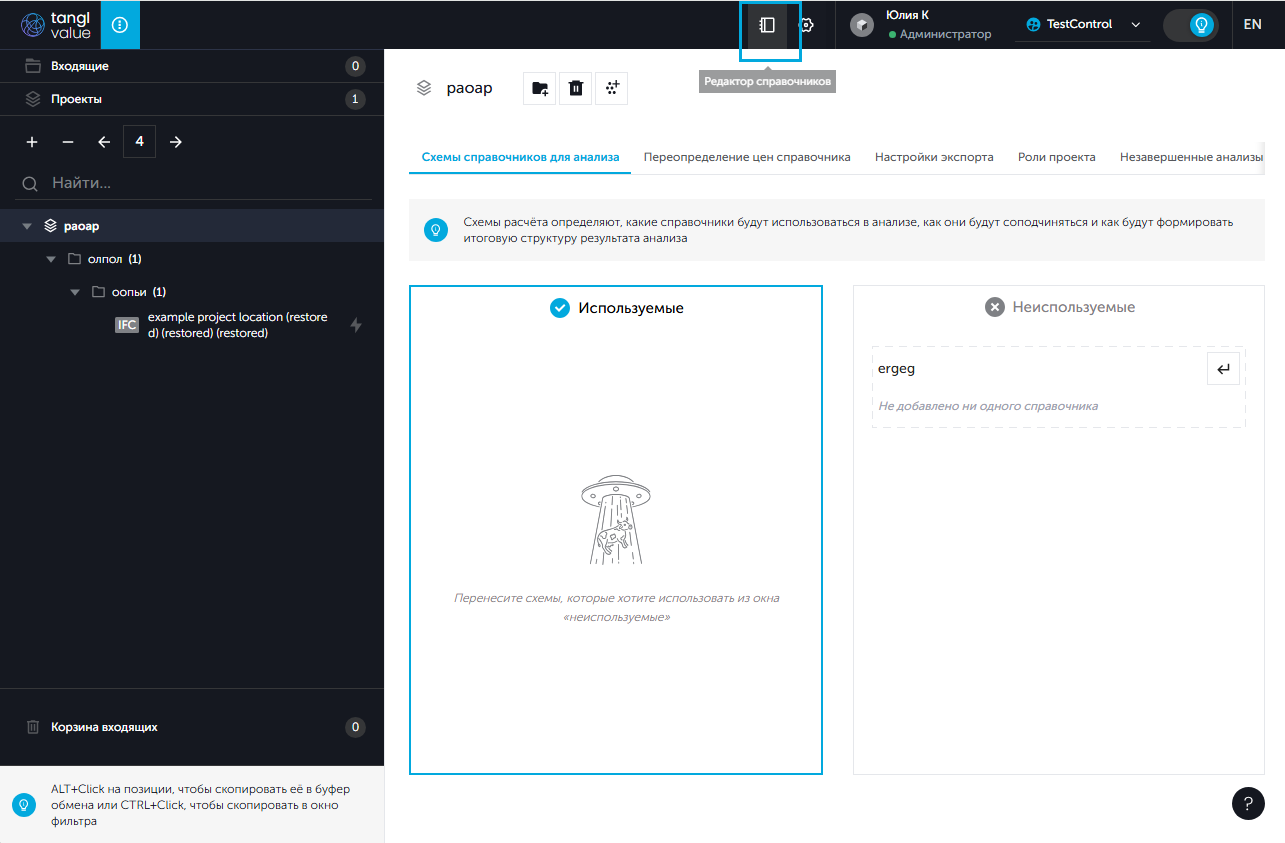Click the sparkle analysis icon beside раоар
This screenshot has height=843, width=1285.
[x=612, y=88]
